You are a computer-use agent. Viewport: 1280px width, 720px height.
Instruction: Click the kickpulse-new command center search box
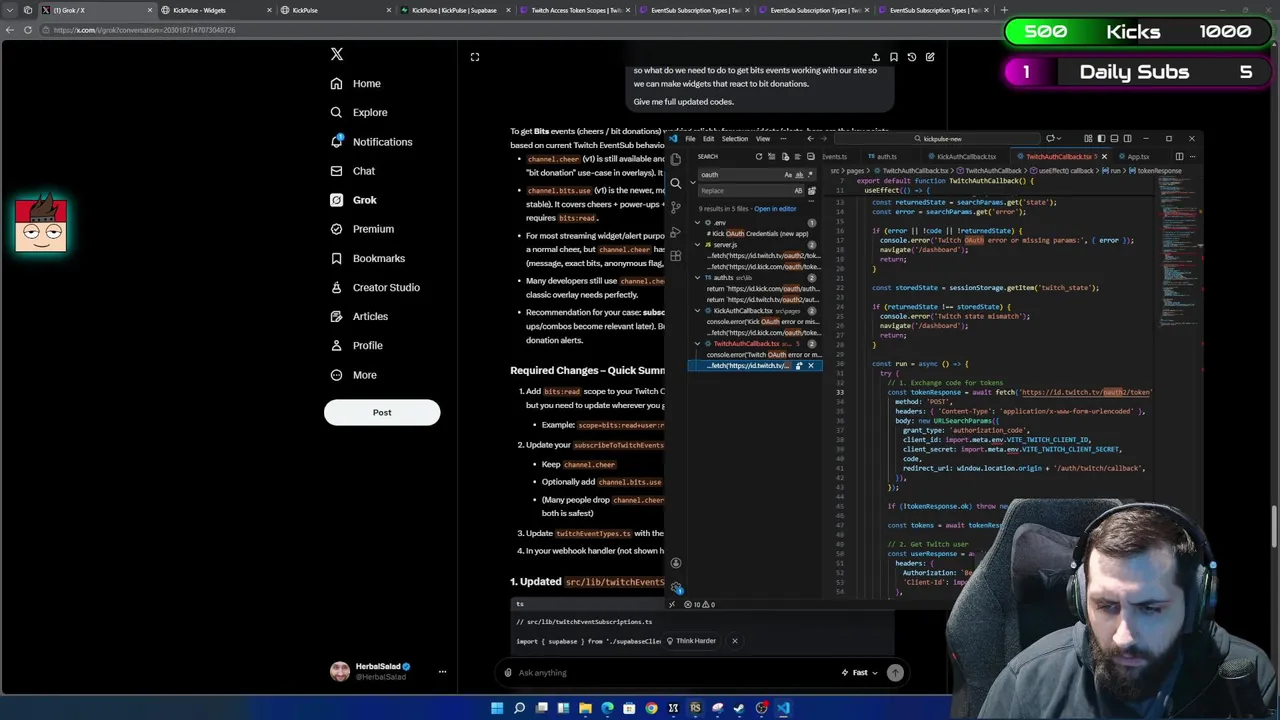(937, 138)
